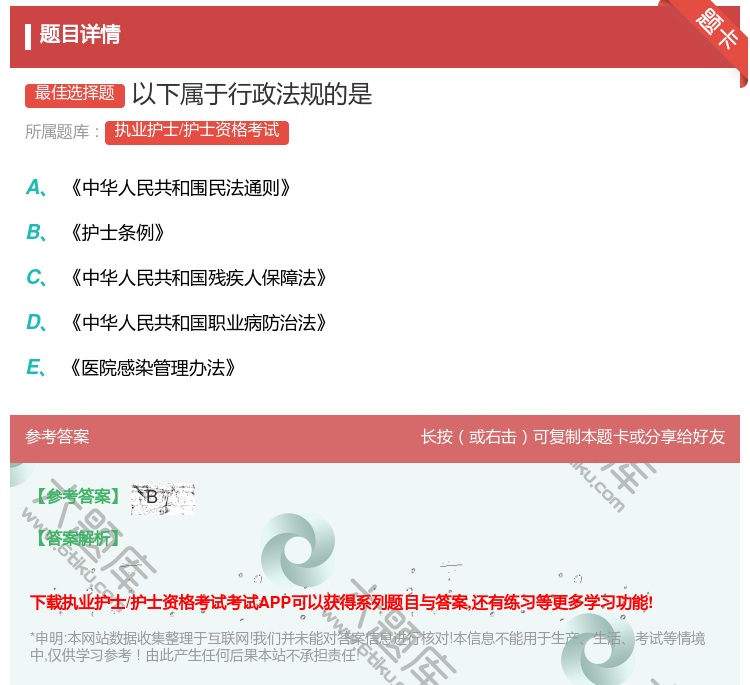Viewport: 750px width, 685px height.
Task: Select option B 《护士条例》
Action: [95, 233]
